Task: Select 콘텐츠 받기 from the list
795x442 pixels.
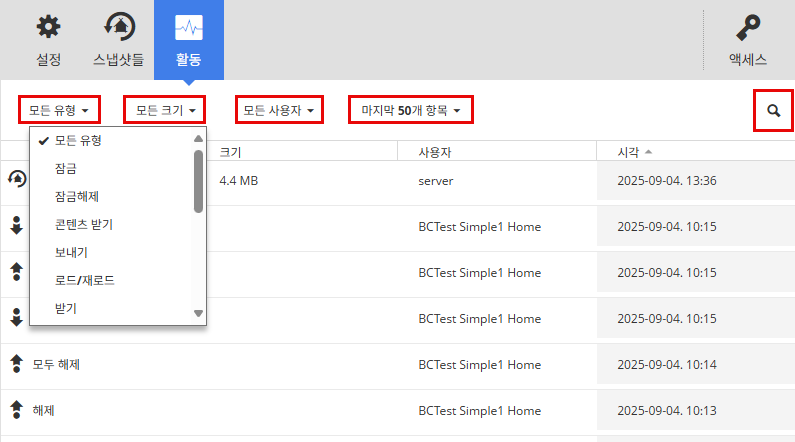Action: point(86,224)
